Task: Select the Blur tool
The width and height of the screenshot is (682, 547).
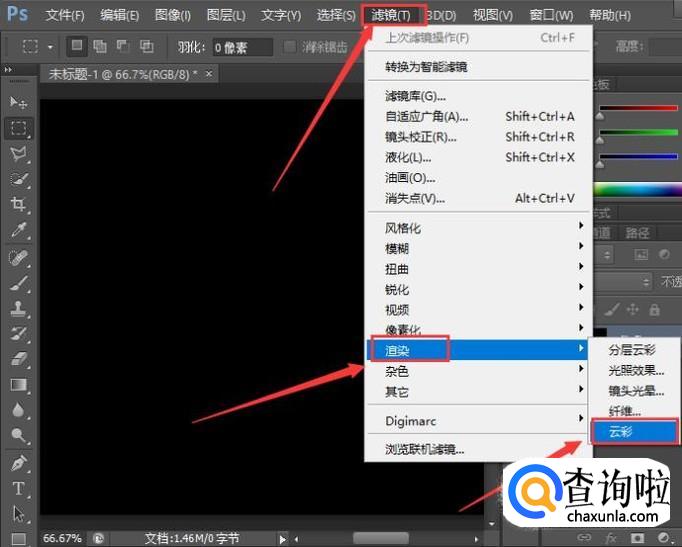Action: click(x=18, y=410)
